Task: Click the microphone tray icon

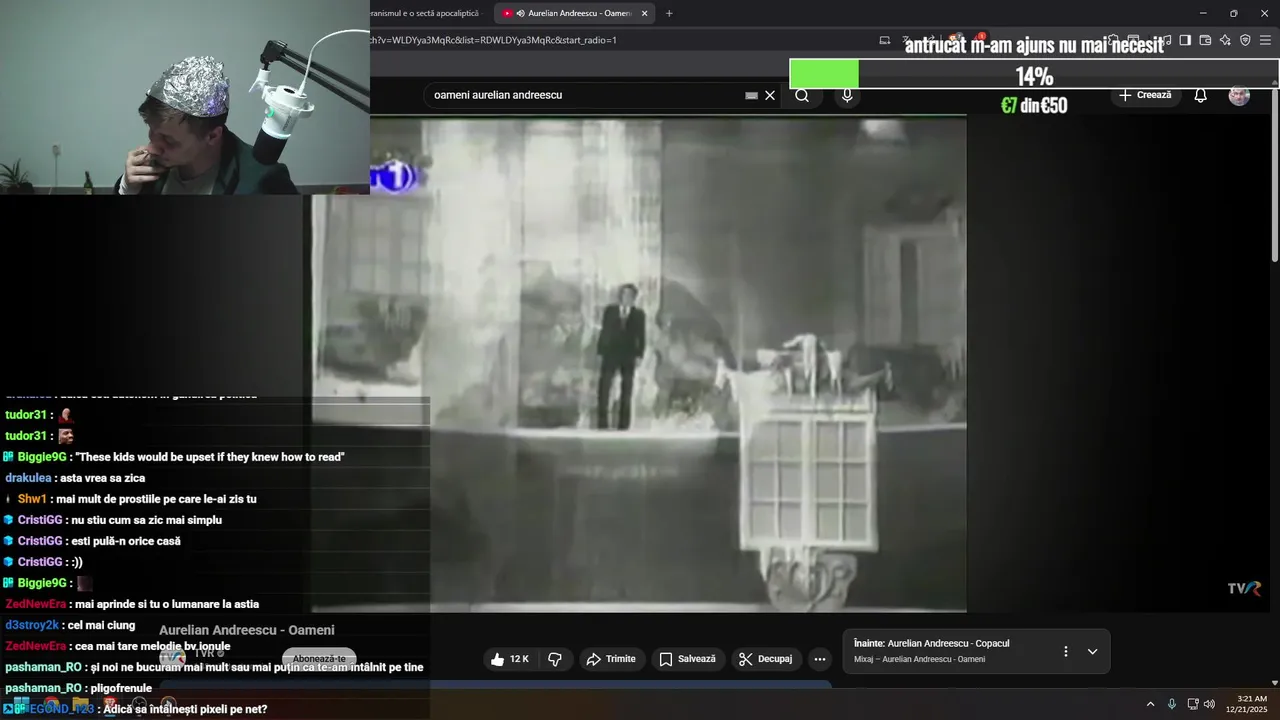Action: tap(1172, 704)
